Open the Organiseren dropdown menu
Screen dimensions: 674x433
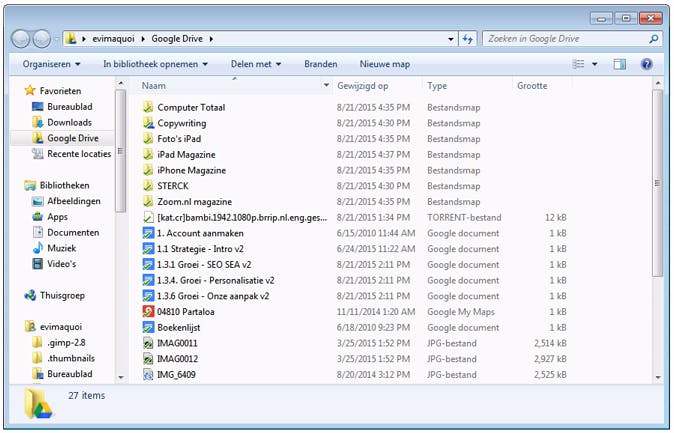click(x=52, y=64)
